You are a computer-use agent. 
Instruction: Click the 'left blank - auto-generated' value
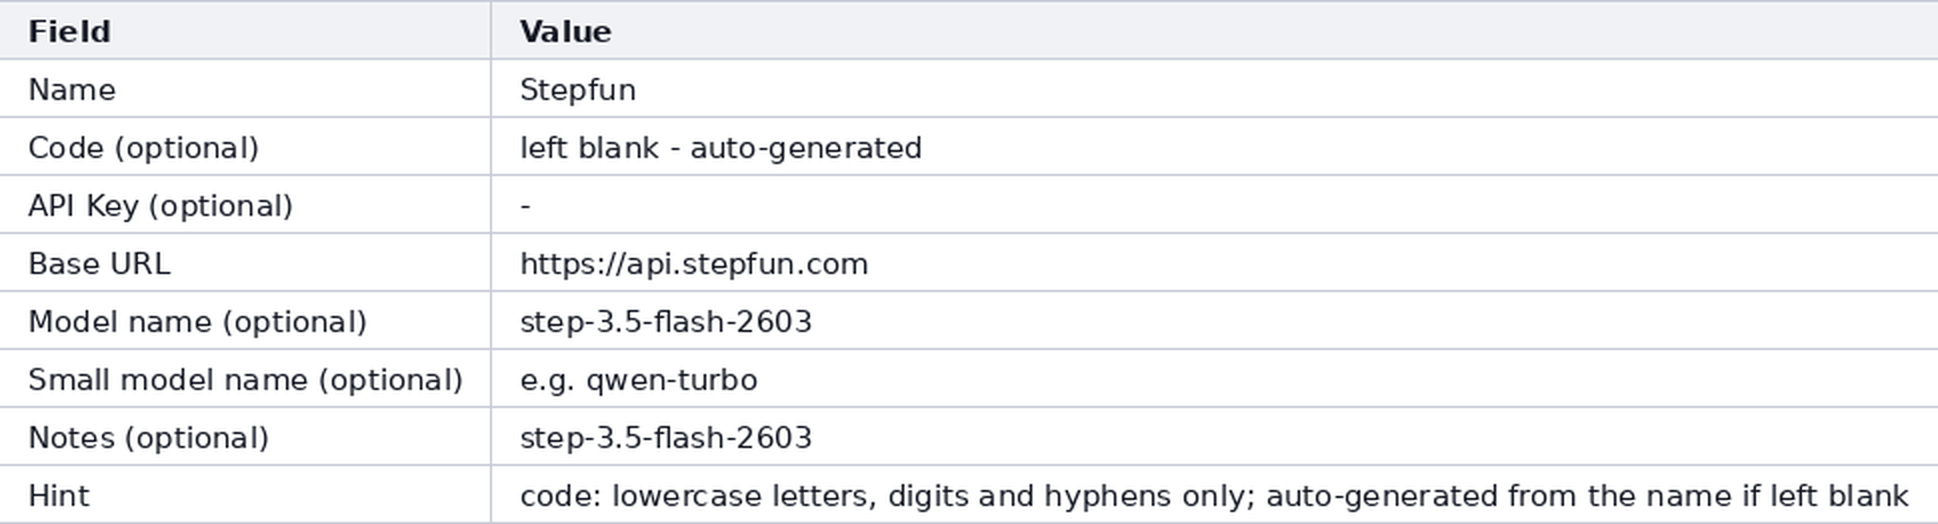point(721,148)
